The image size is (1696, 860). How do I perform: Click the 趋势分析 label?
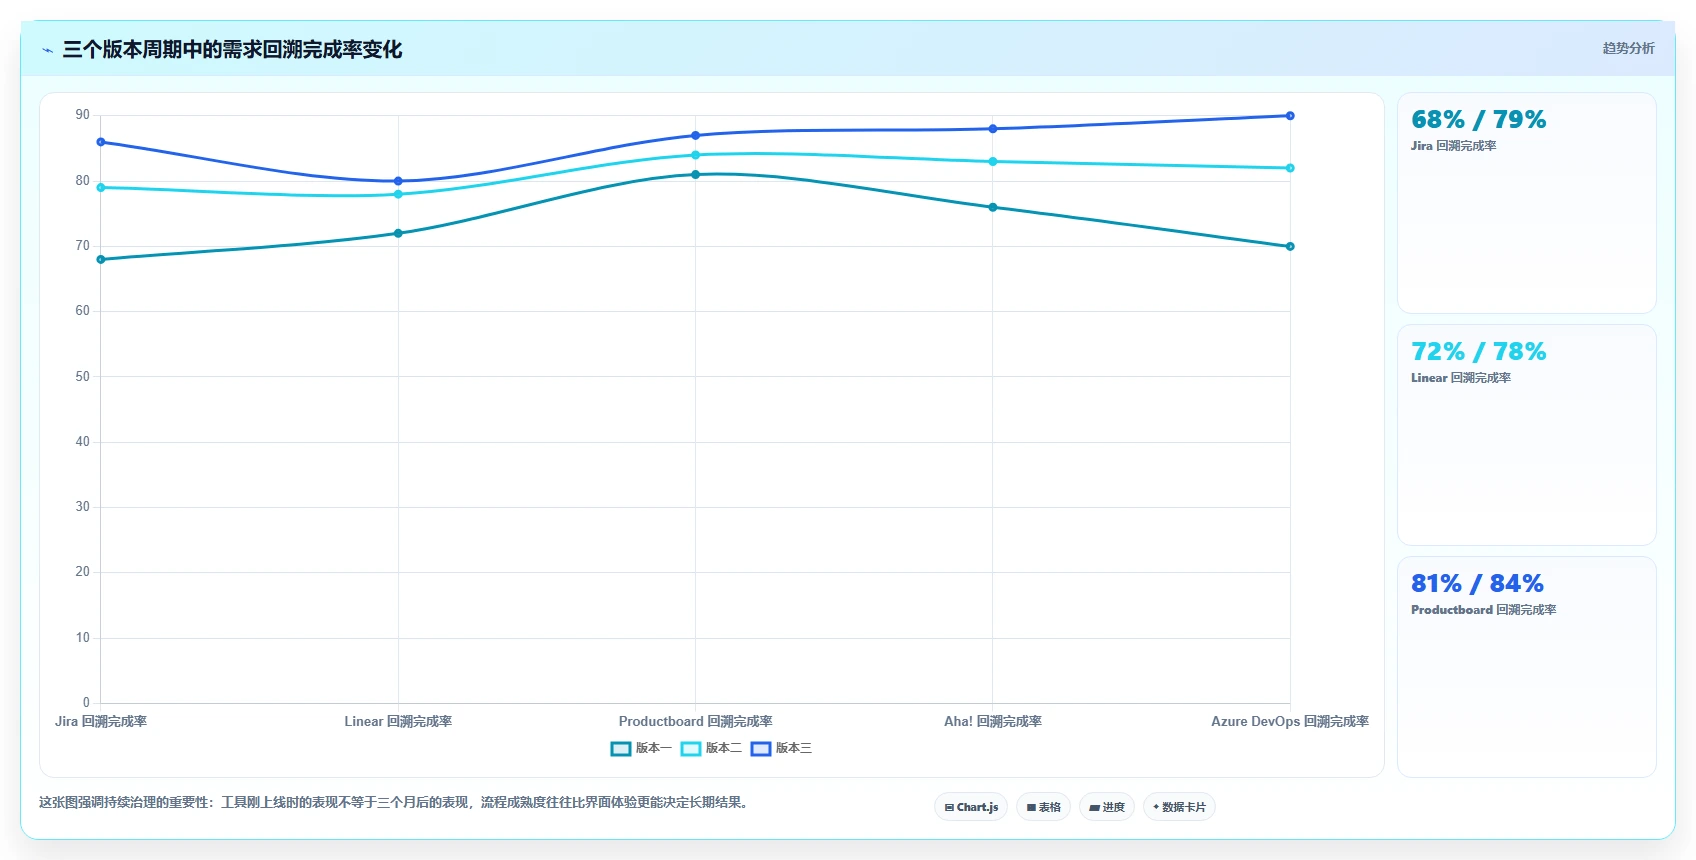coord(1629,48)
